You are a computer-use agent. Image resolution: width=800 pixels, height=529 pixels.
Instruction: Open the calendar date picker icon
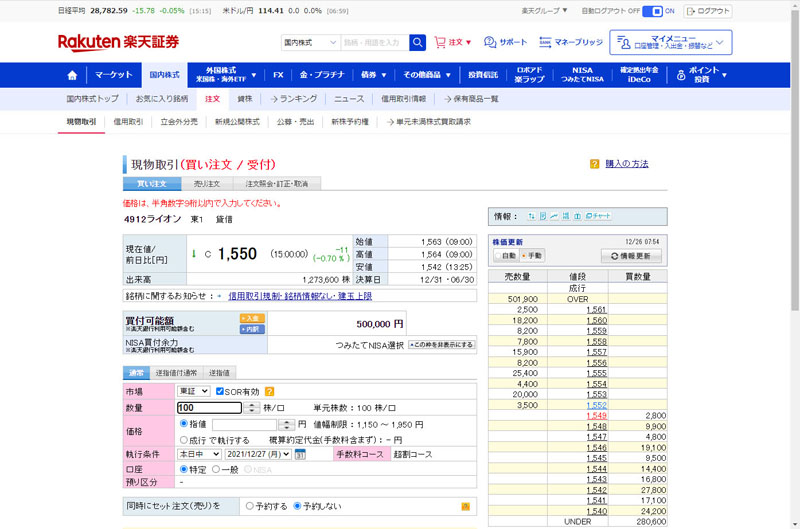300,454
